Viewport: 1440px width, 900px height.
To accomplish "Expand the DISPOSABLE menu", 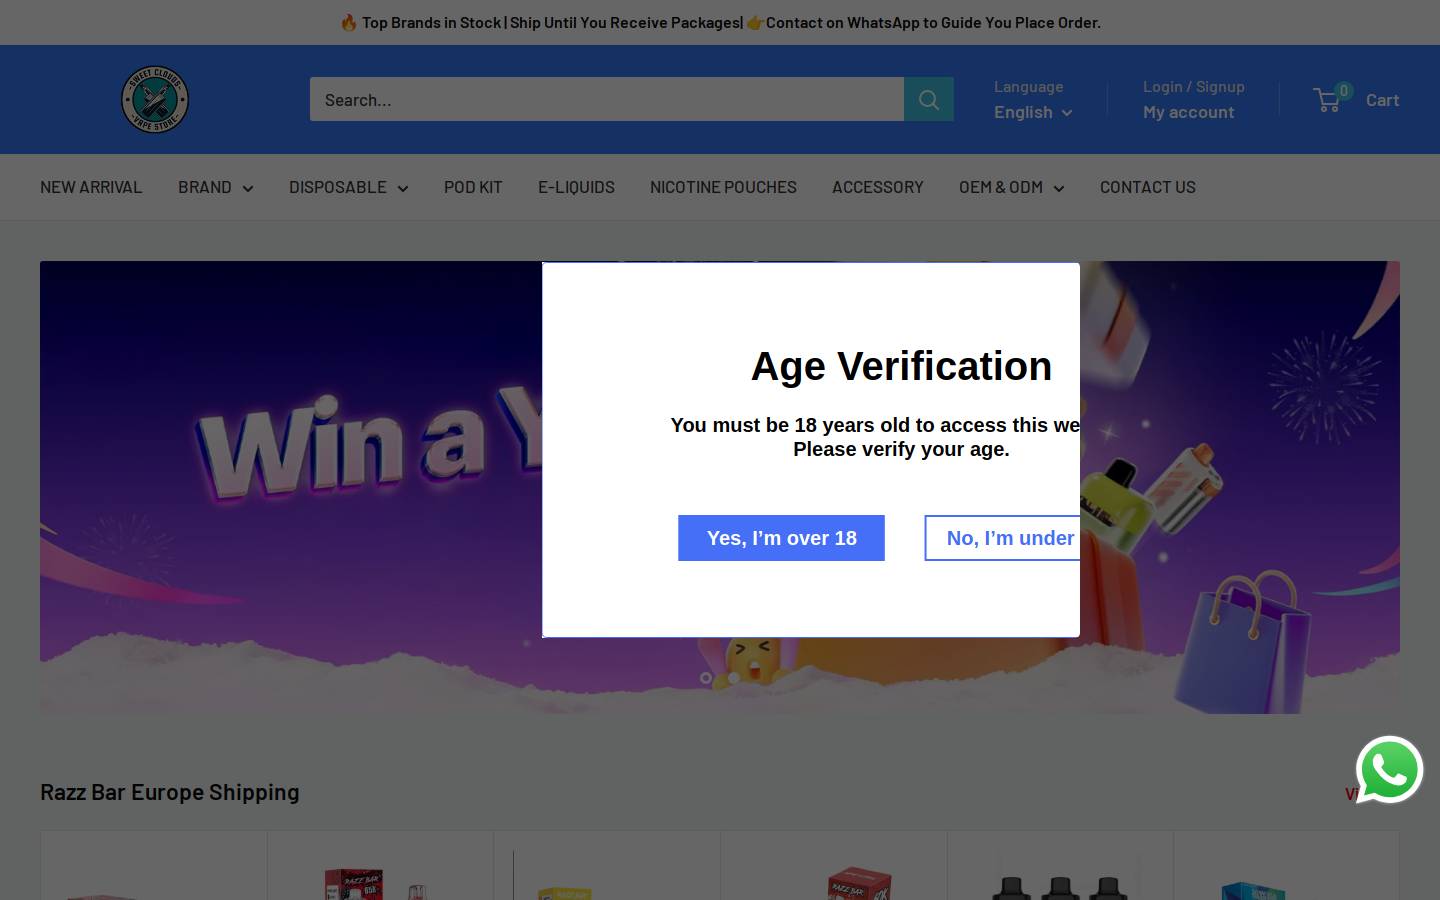I will point(348,187).
